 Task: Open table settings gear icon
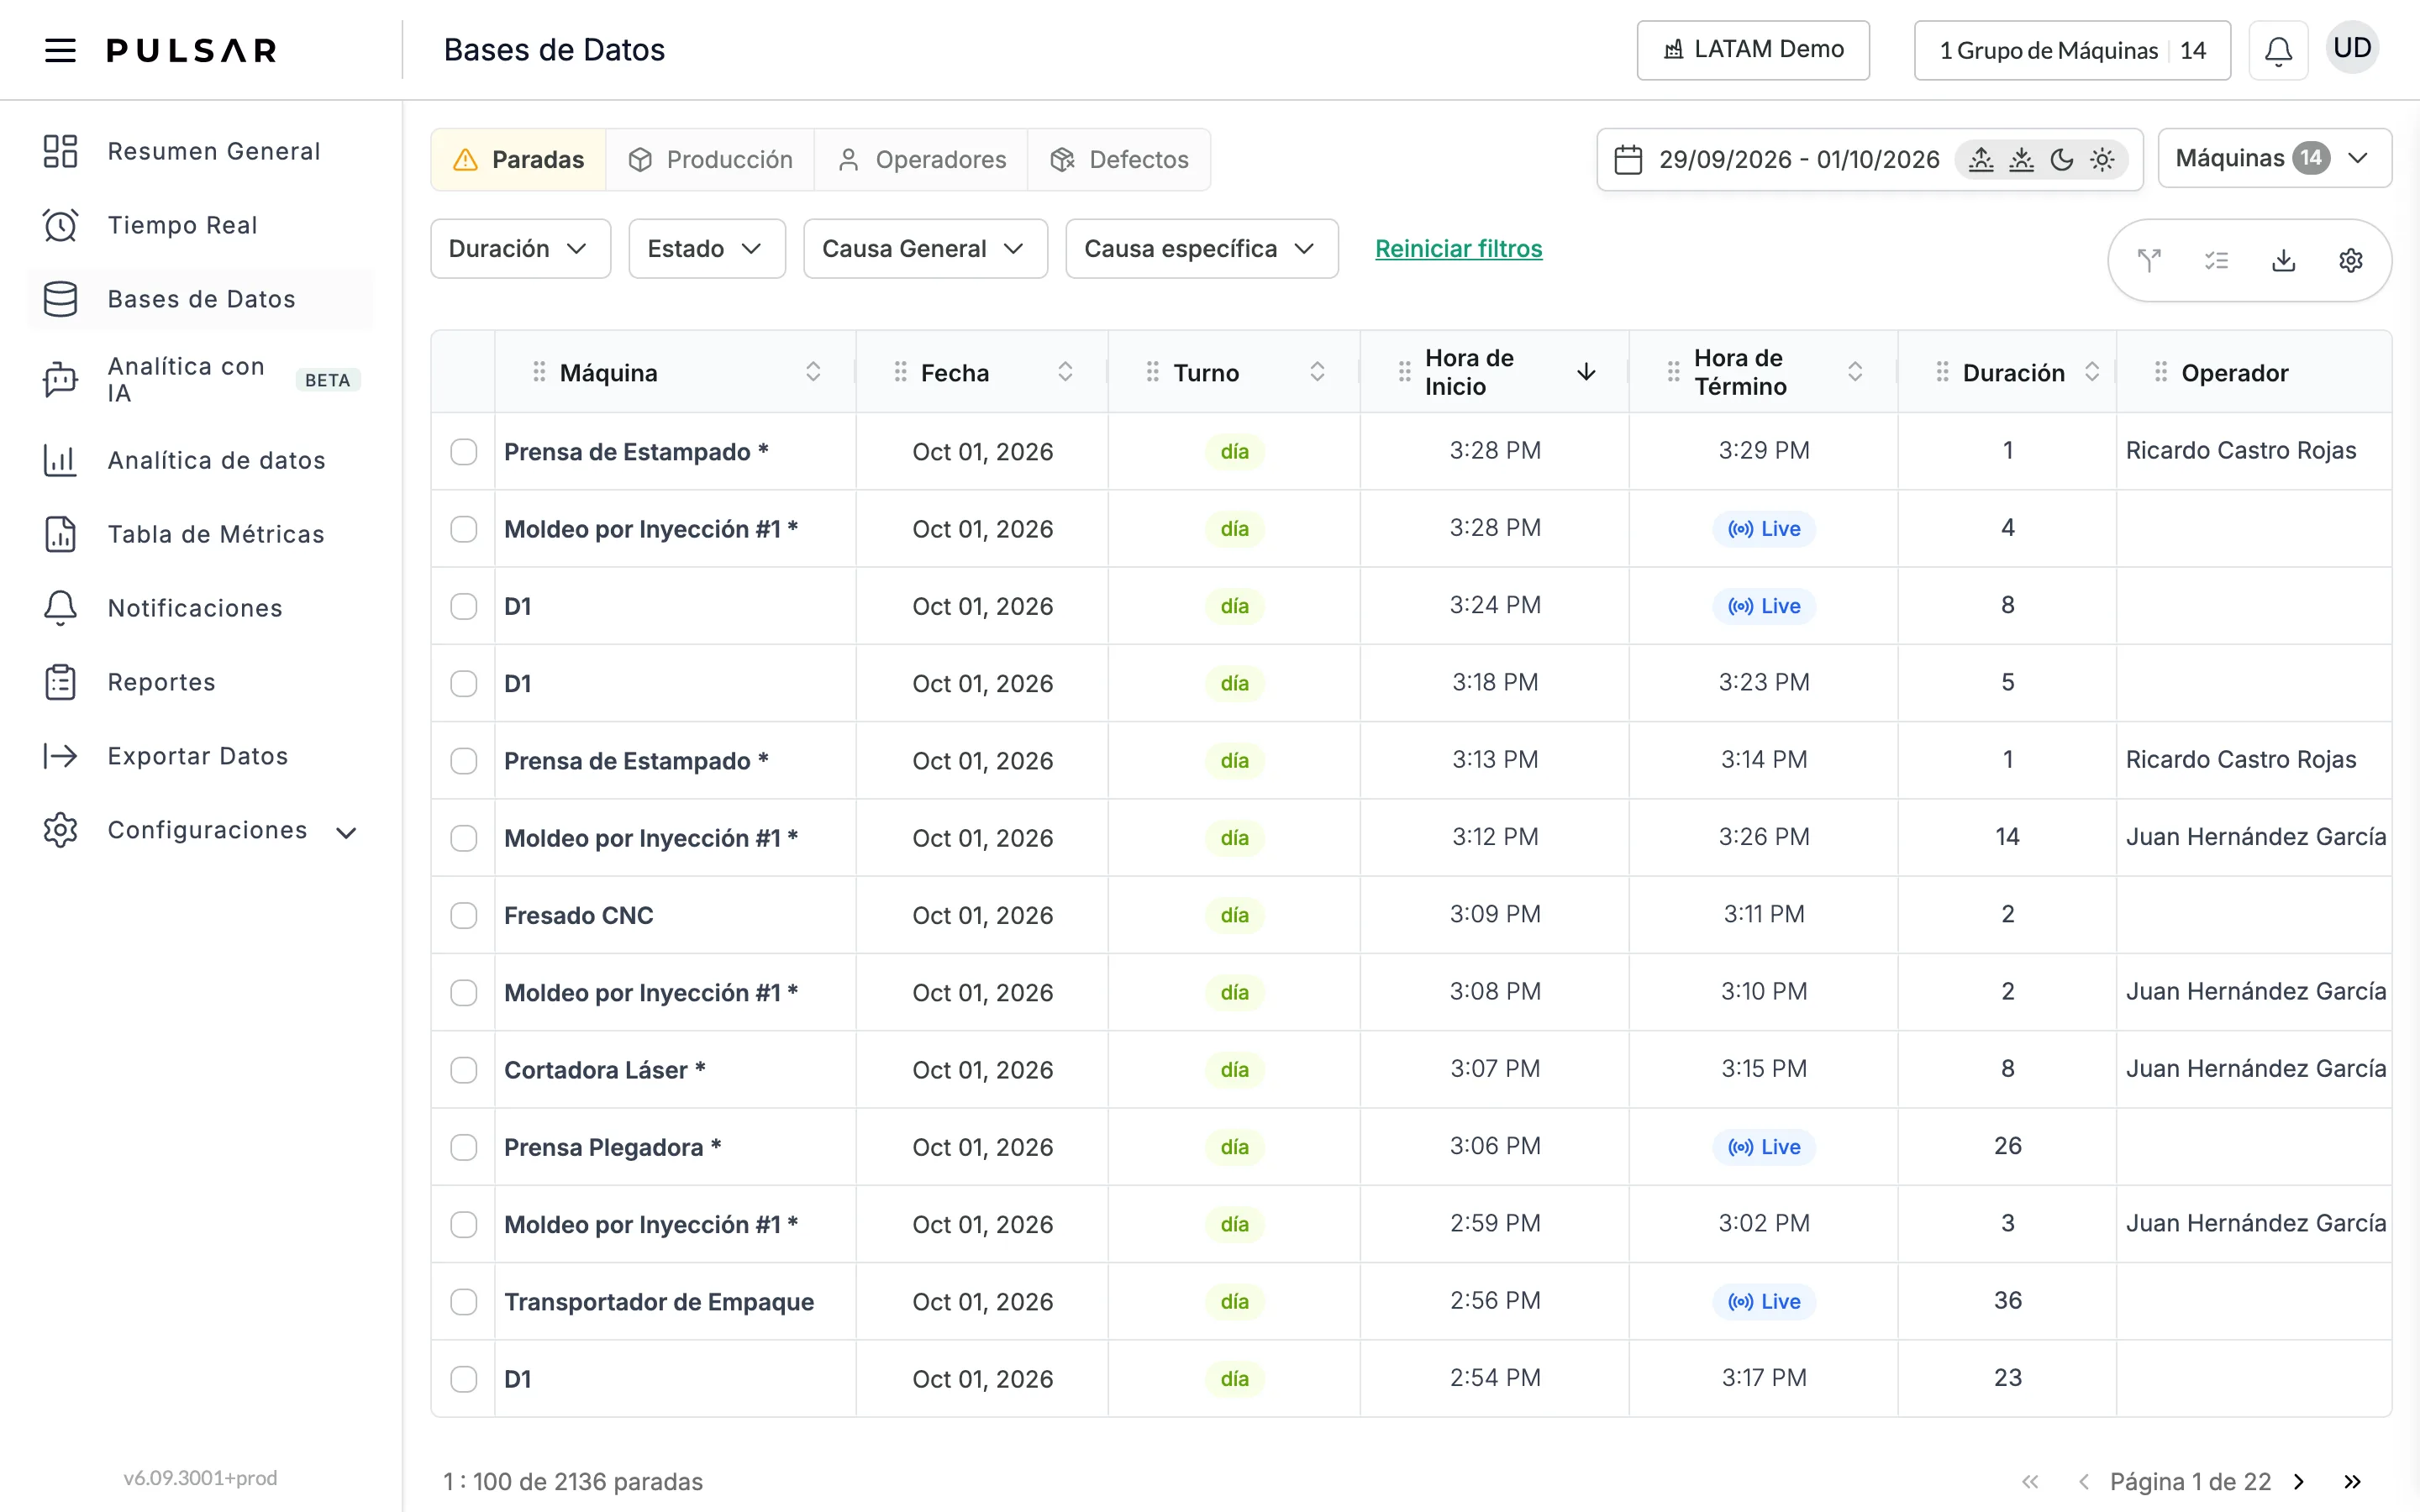coord(2351,261)
